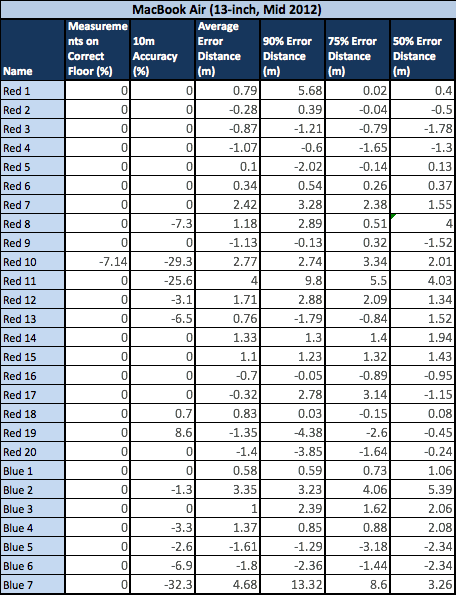Select the 2.09 cell in Red 12 row
Image resolution: width=456 pixels, height=595 pixels.
(357, 299)
